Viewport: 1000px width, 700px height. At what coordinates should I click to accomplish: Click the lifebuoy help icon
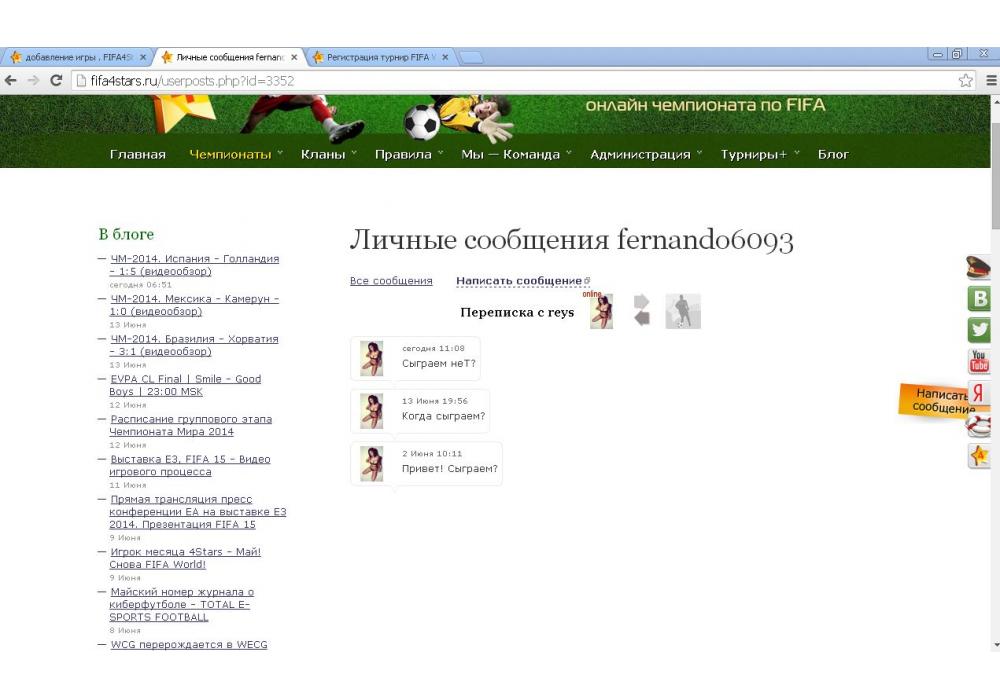pos(979,425)
